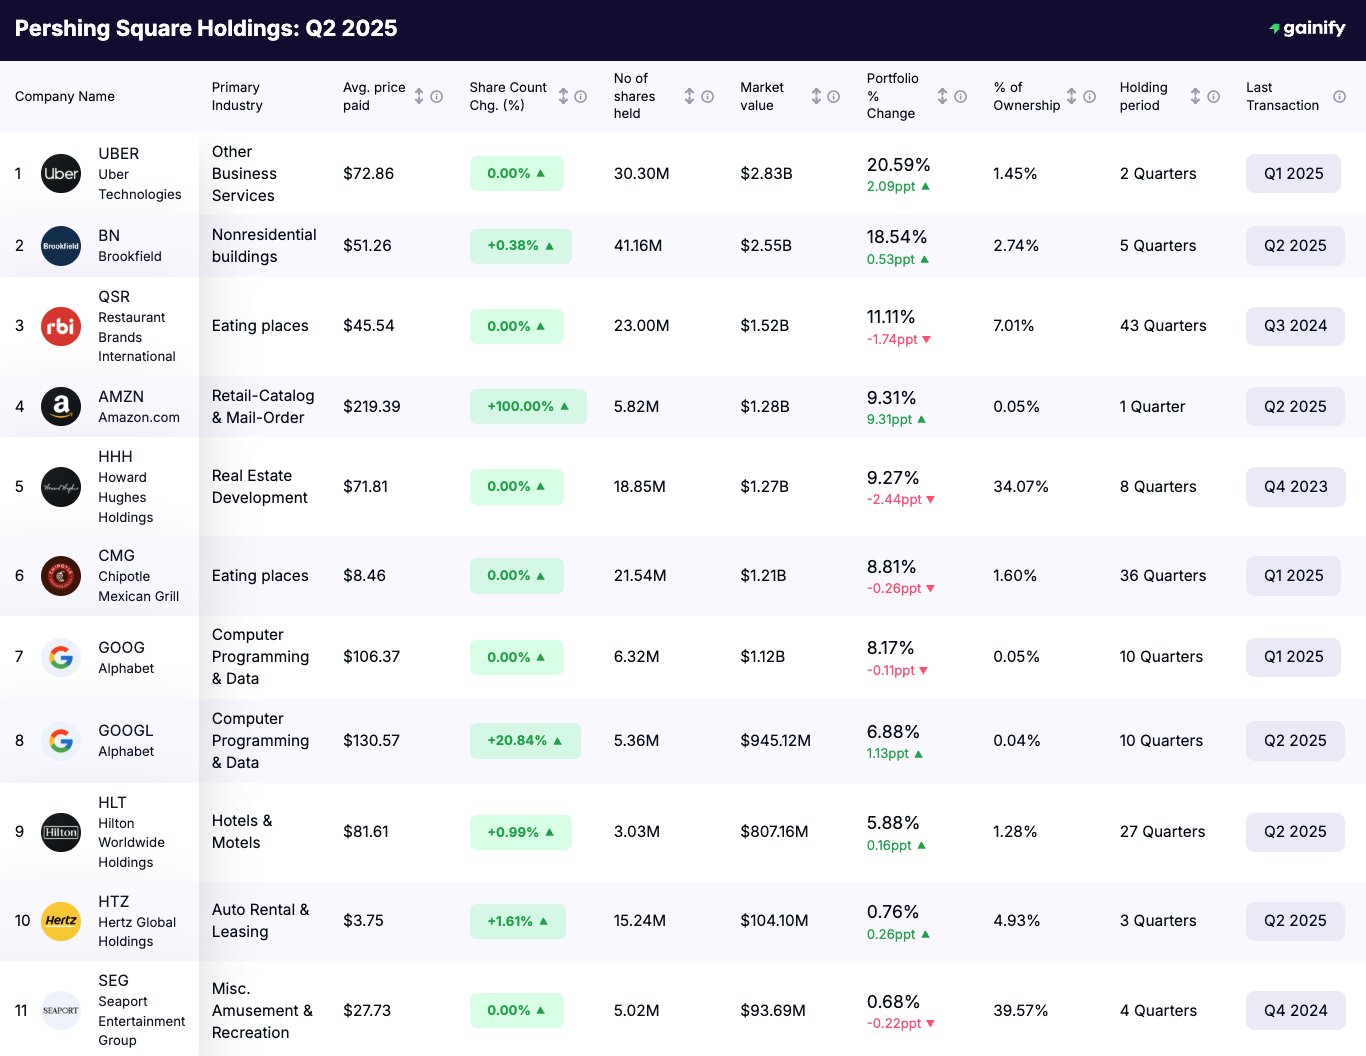Click the Brookfield company logo

pyautogui.click(x=61, y=246)
